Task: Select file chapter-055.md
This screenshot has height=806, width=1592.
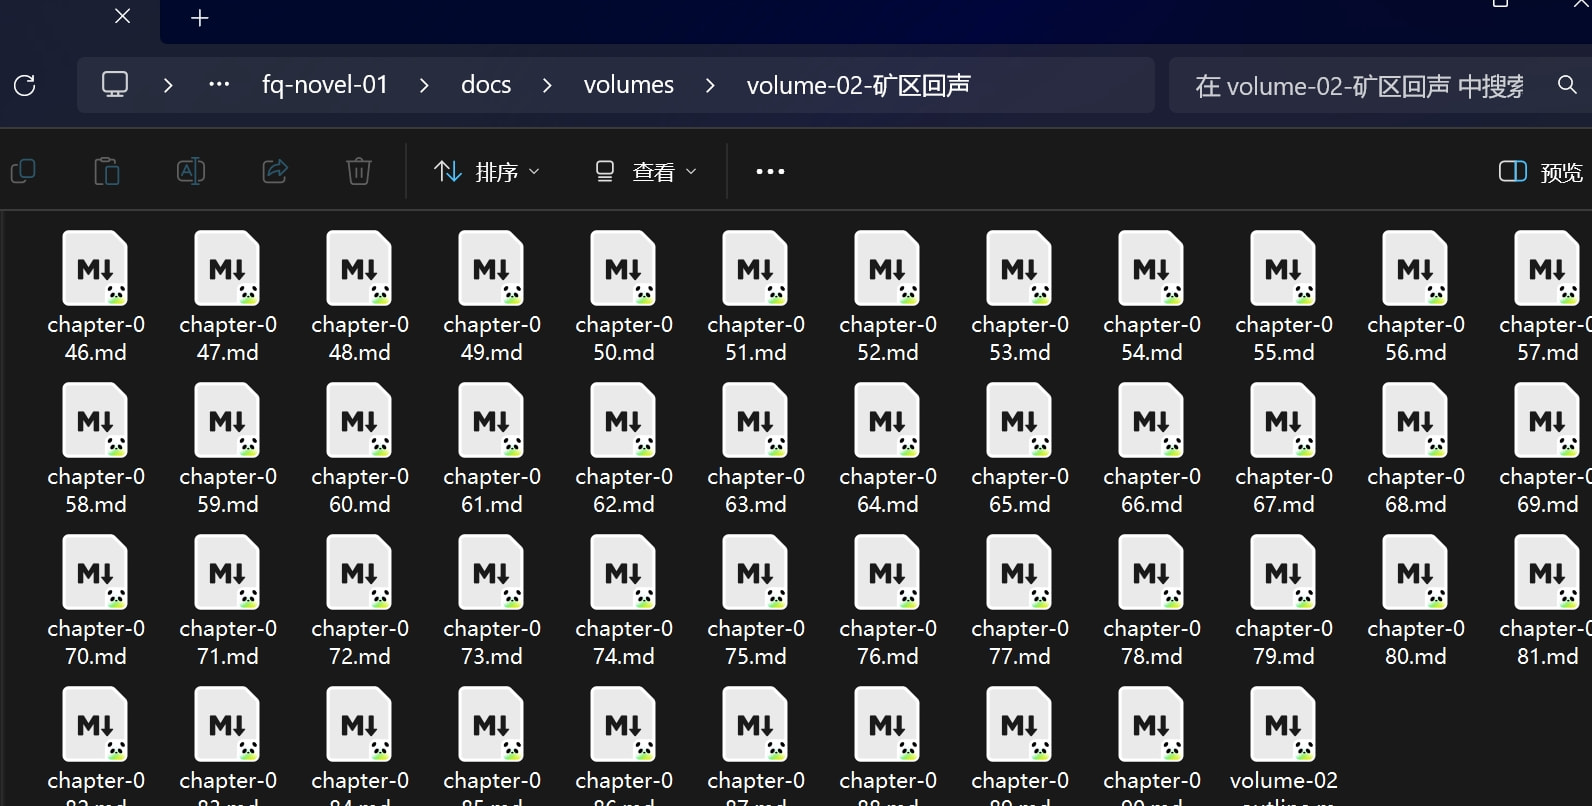Action: click(1284, 296)
